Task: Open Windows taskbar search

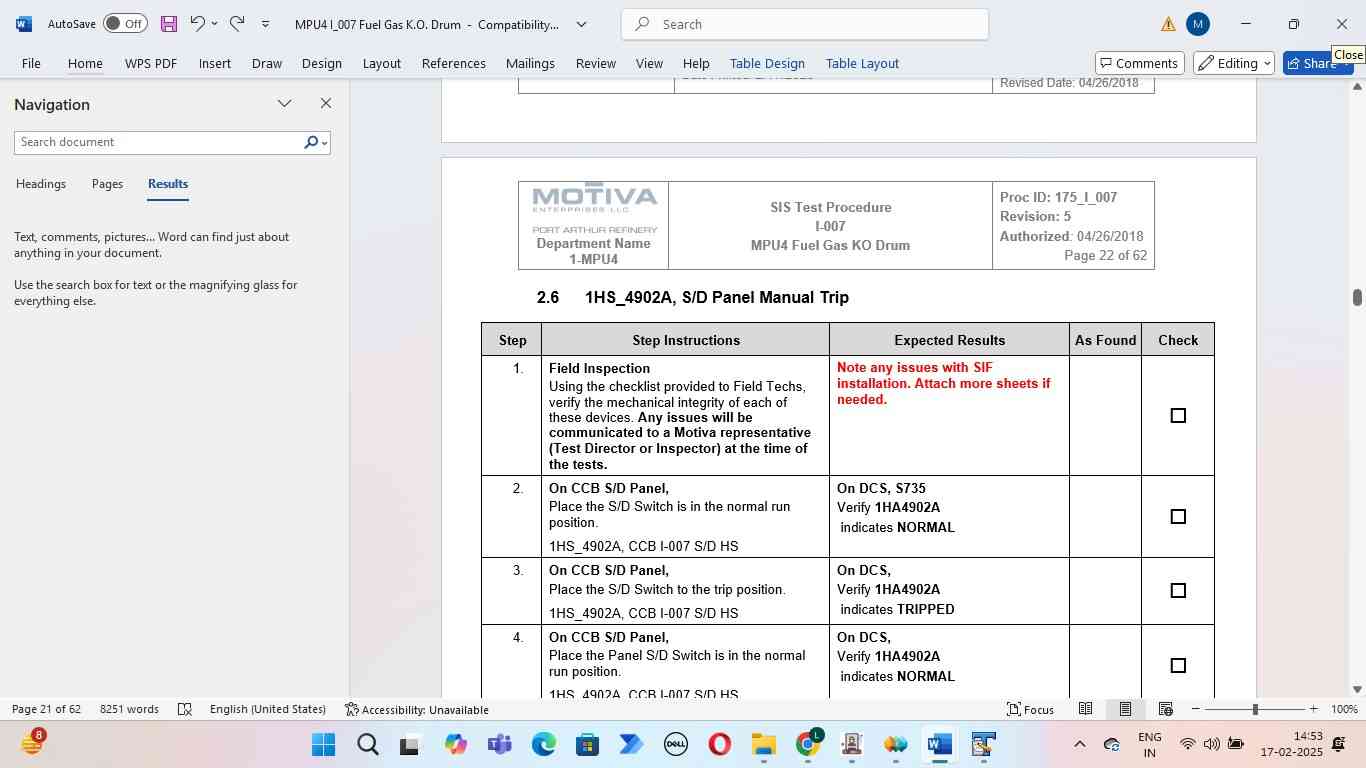Action: [367, 745]
